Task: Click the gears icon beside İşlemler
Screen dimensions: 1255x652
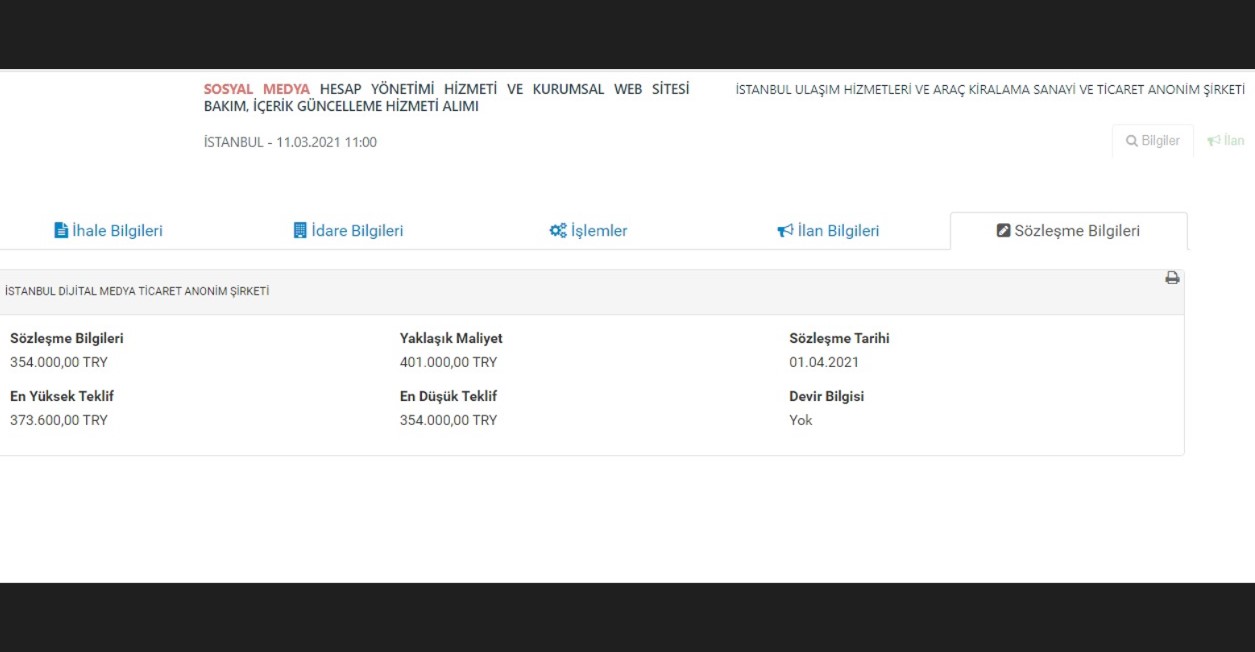Action: pos(558,231)
